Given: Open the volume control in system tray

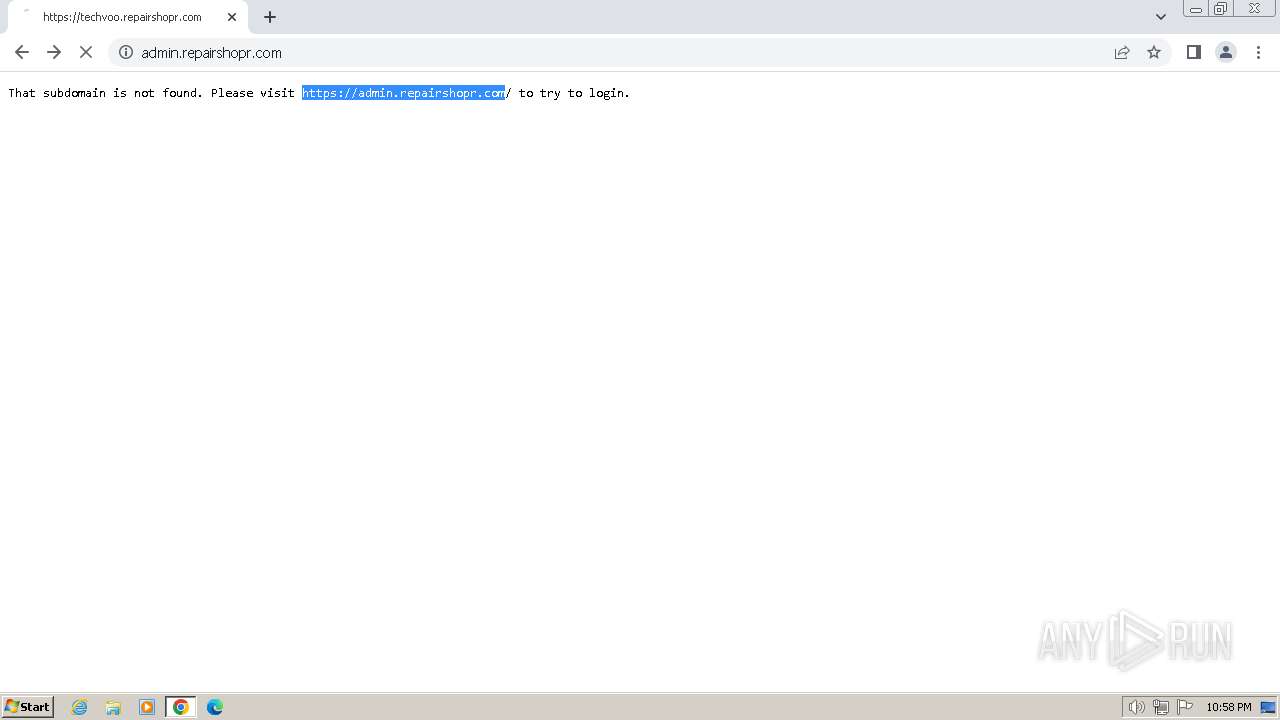Looking at the screenshot, I should [x=1137, y=707].
